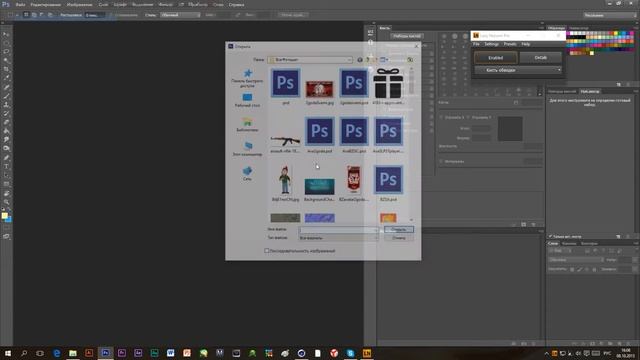Select the gift box file thumbnail

click(388, 83)
